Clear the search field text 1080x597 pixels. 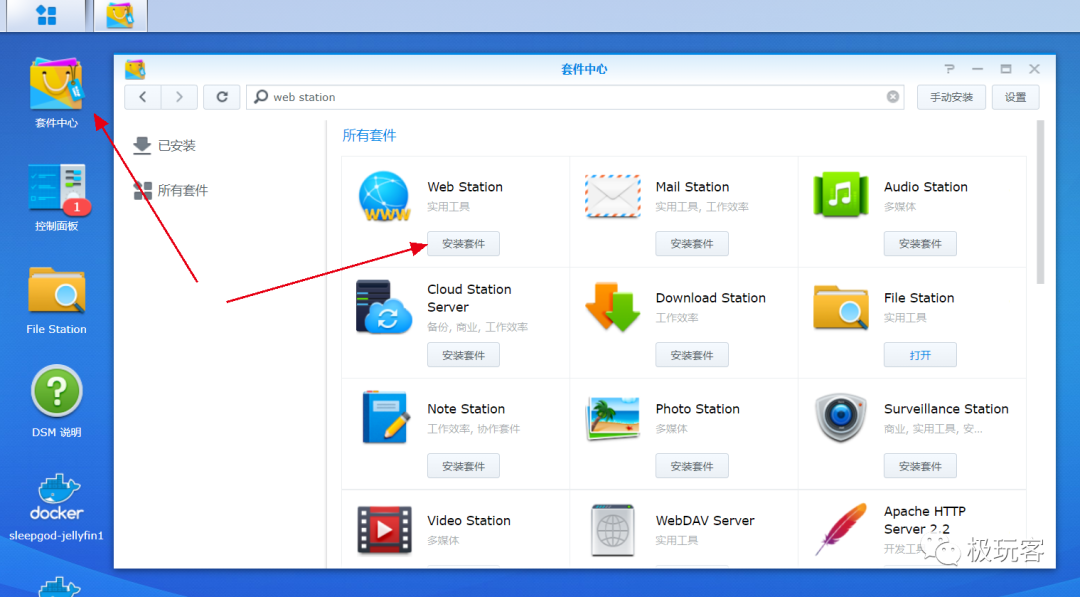(893, 97)
